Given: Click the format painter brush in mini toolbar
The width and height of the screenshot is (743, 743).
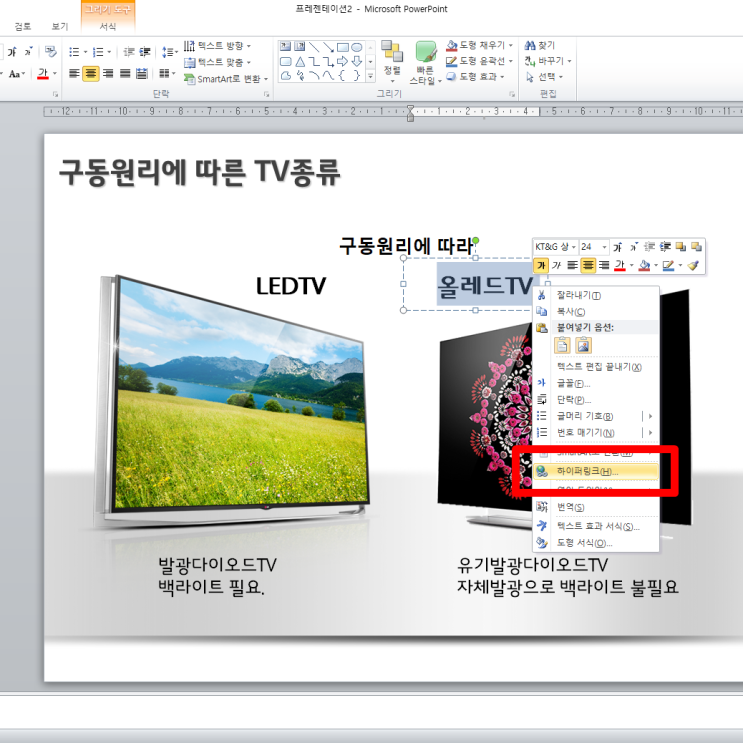Looking at the screenshot, I should coord(693,265).
